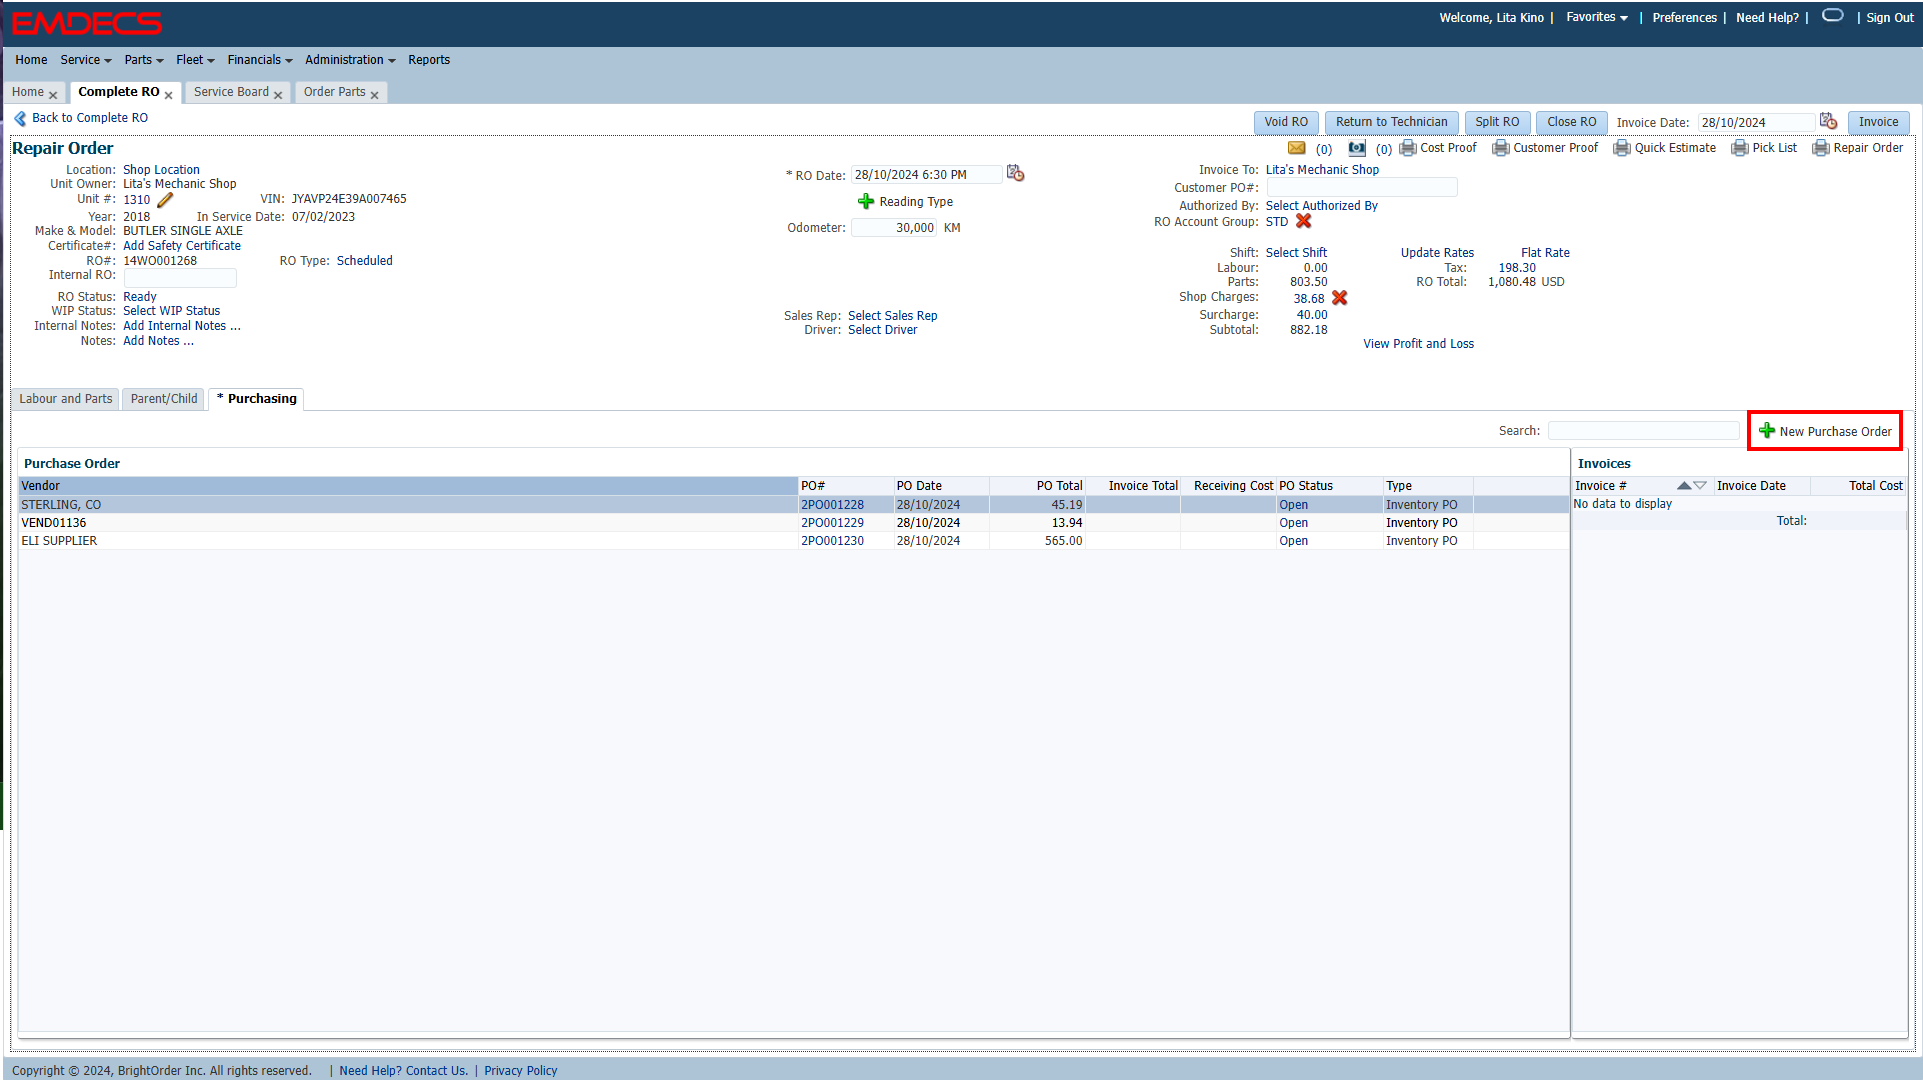Viewport: 1923px width, 1080px height.
Task: Open the Financials menu
Action: point(260,60)
